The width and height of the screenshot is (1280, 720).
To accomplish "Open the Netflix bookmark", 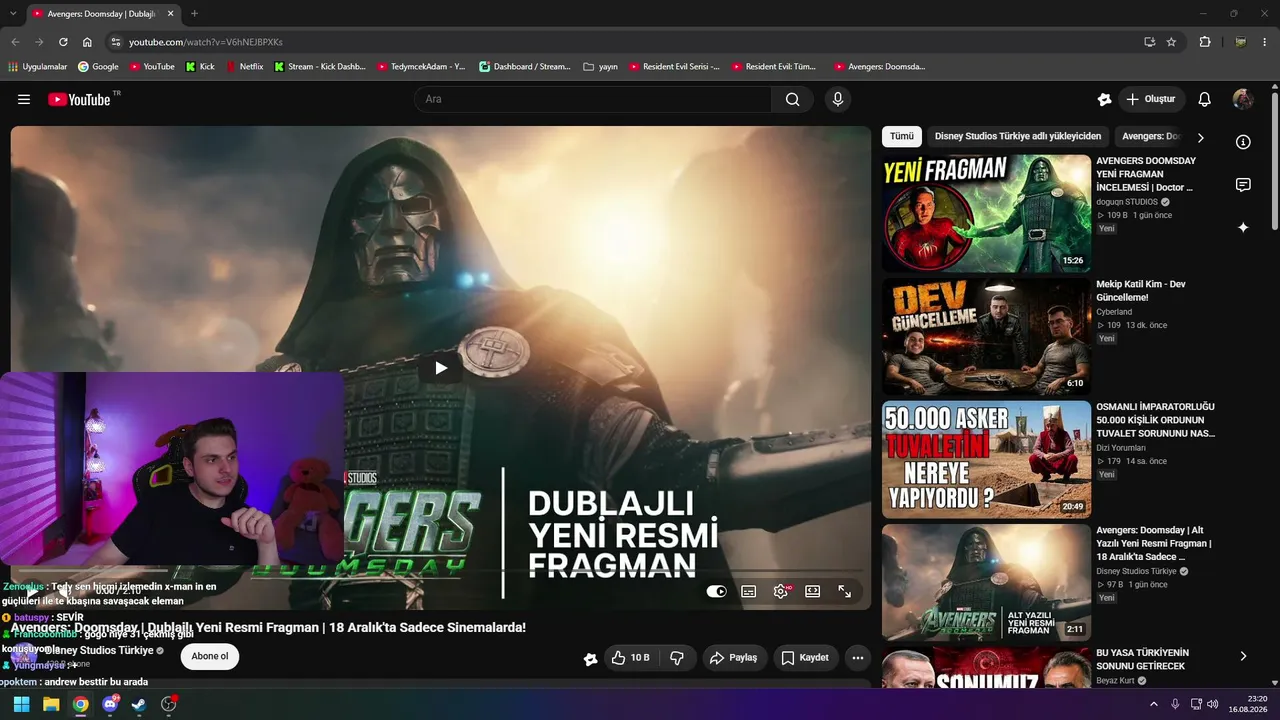I will (245, 67).
